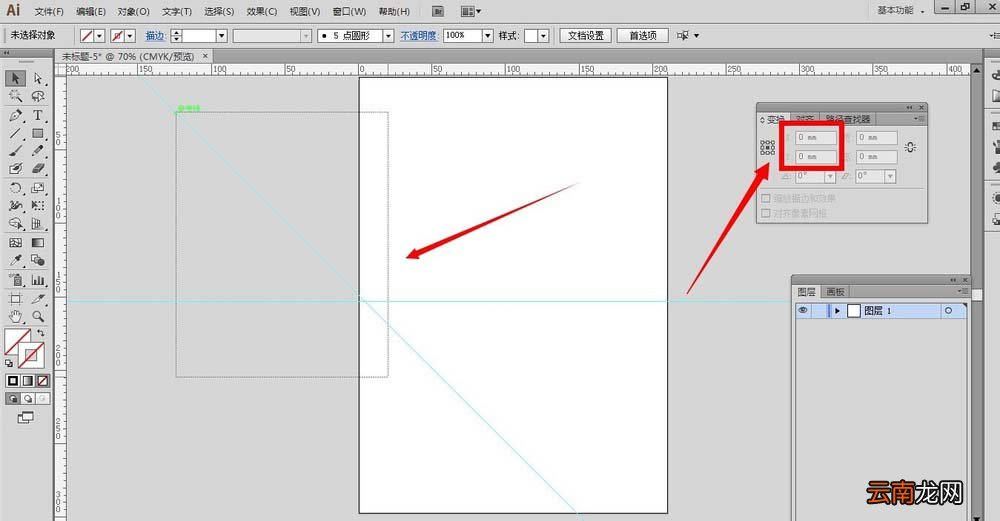Reset default fill and stroke
Viewport: 1000px width, 521px height.
tap(9, 363)
